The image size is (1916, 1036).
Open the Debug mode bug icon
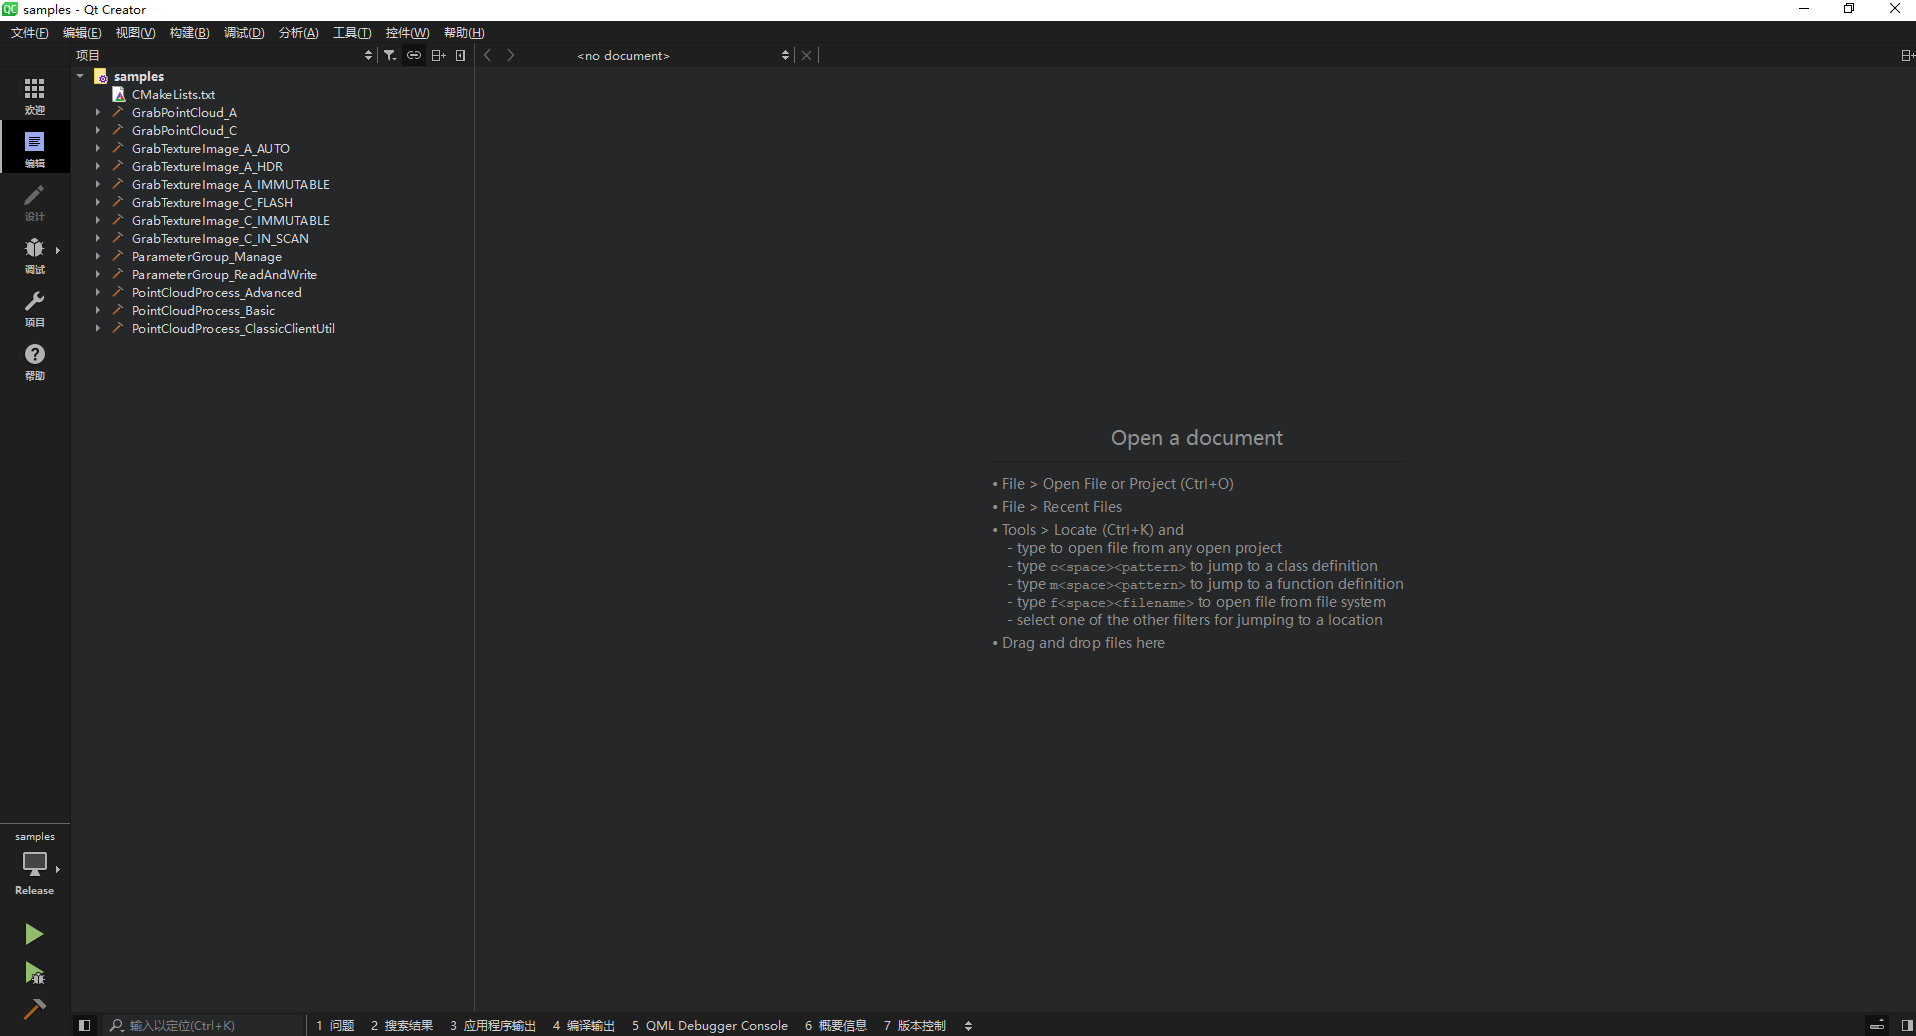coord(35,254)
